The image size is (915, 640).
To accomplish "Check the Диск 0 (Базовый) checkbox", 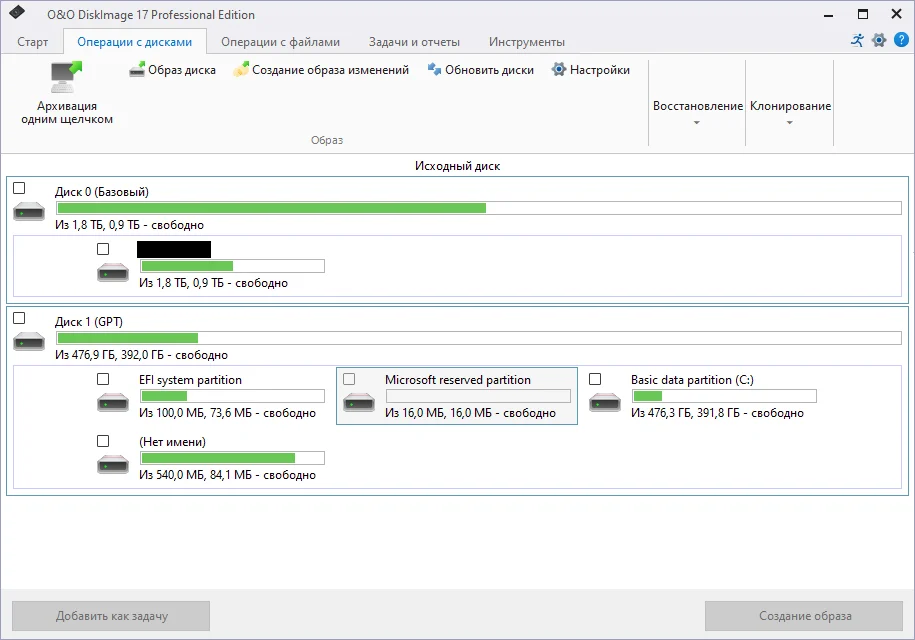I will pos(19,188).
